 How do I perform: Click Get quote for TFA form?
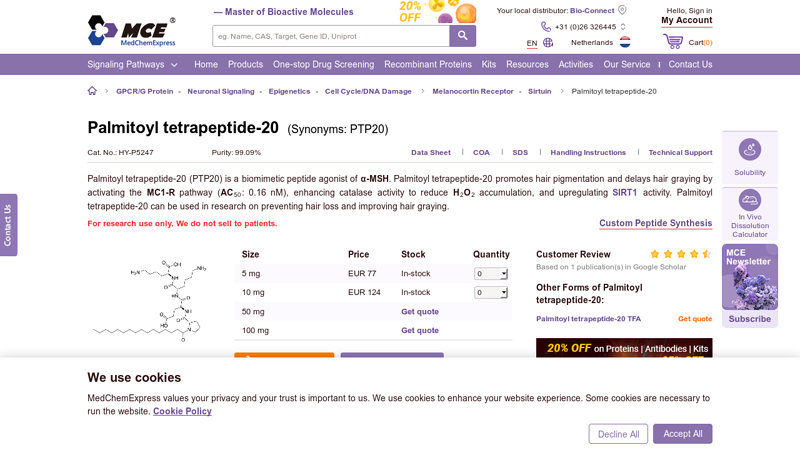click(695, 319)
